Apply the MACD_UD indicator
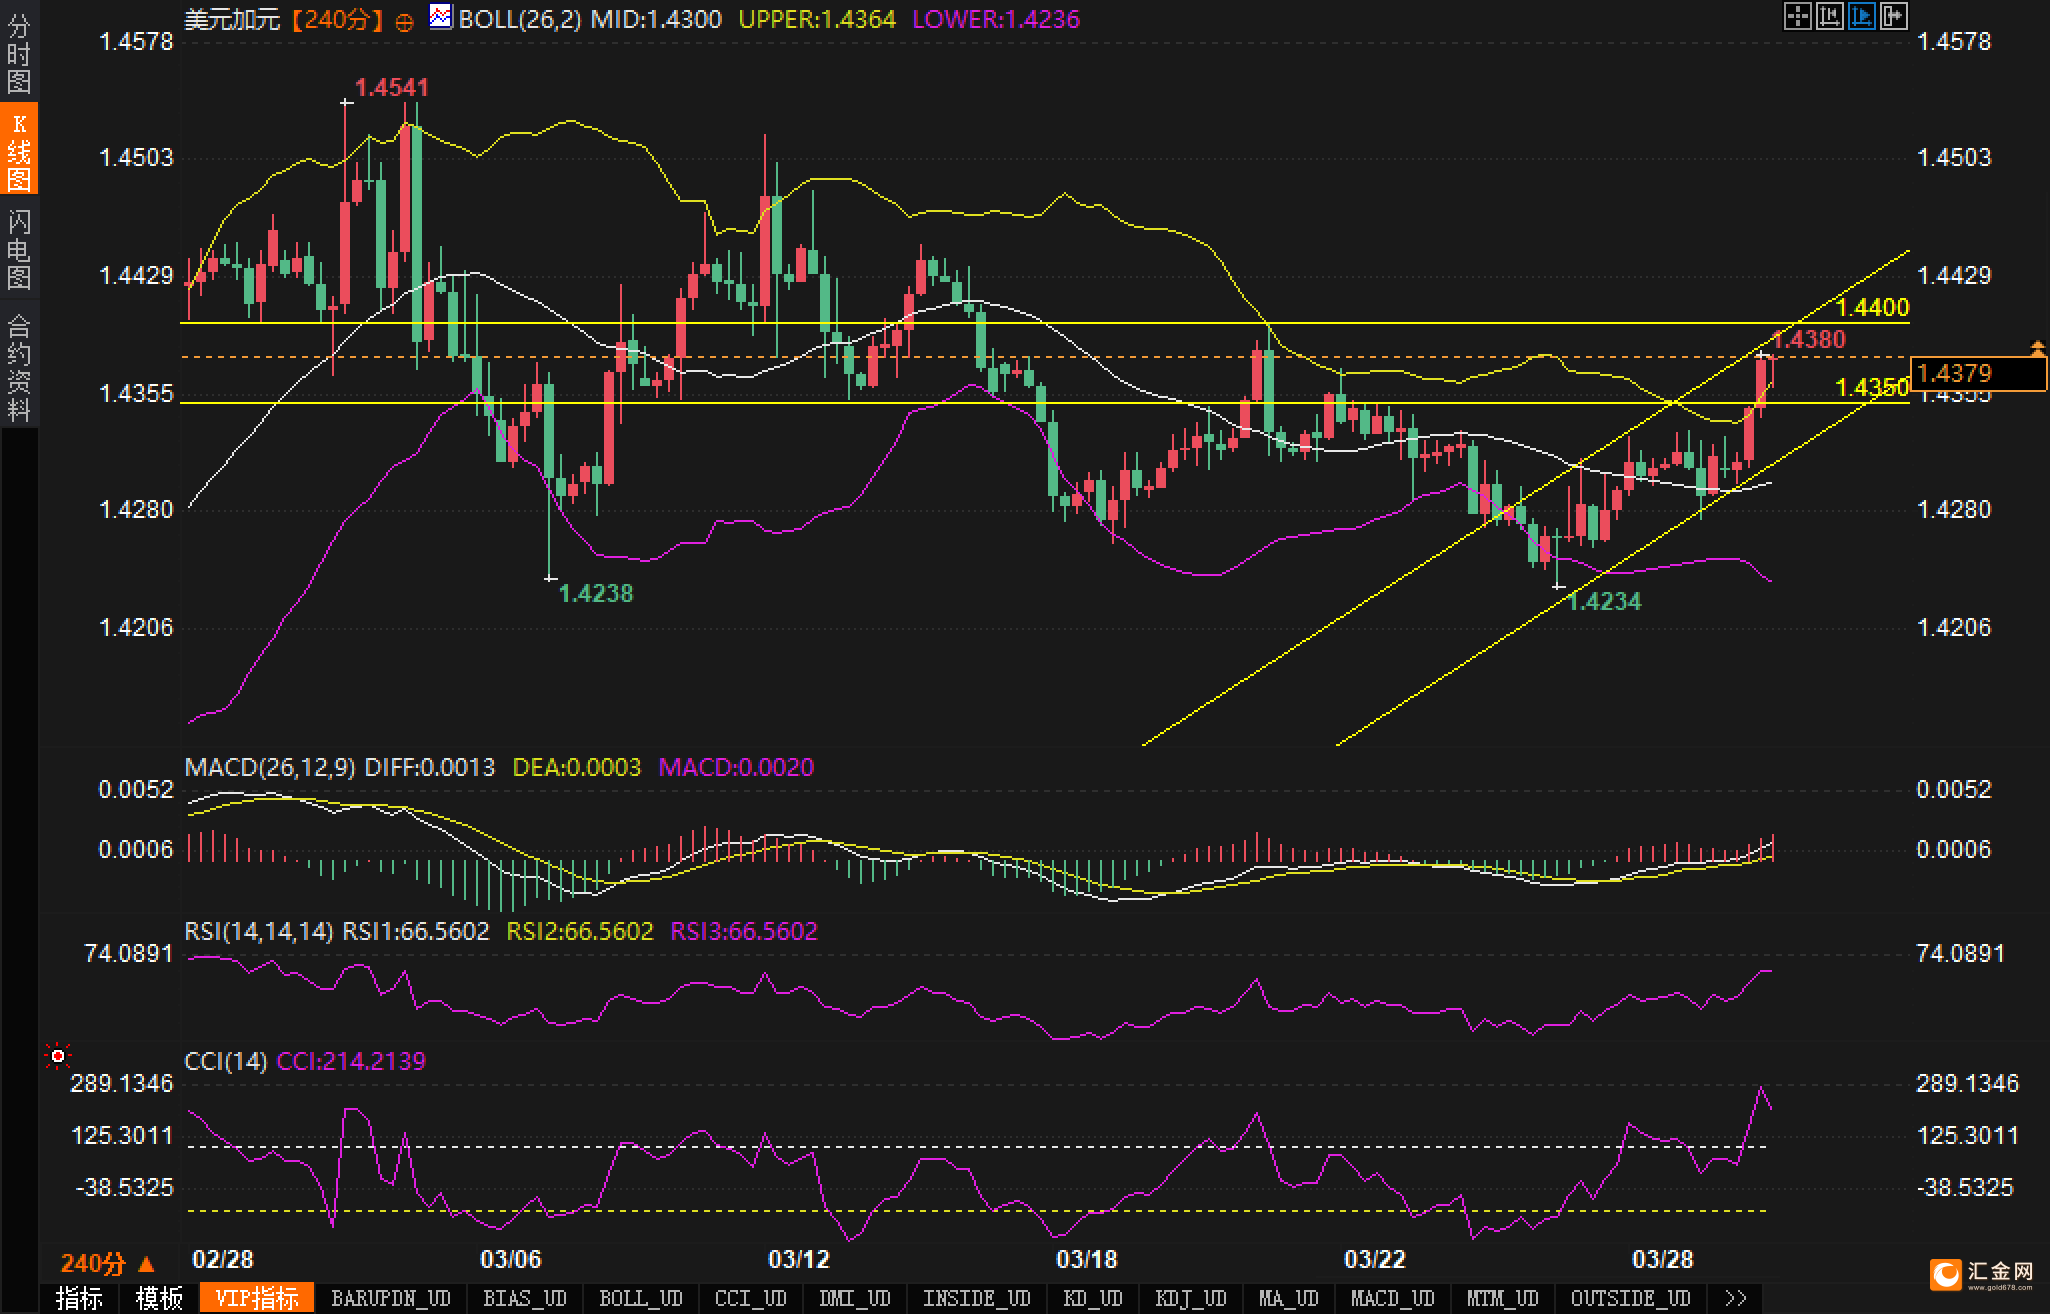 (1392, 1298)
